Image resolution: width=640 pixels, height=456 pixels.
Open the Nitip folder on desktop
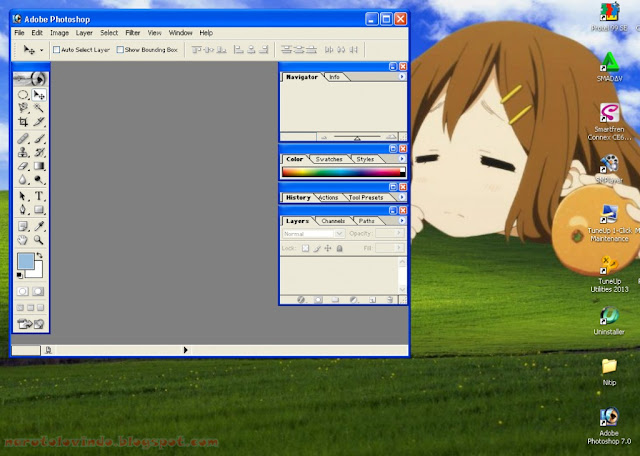[x=609, y=371]
